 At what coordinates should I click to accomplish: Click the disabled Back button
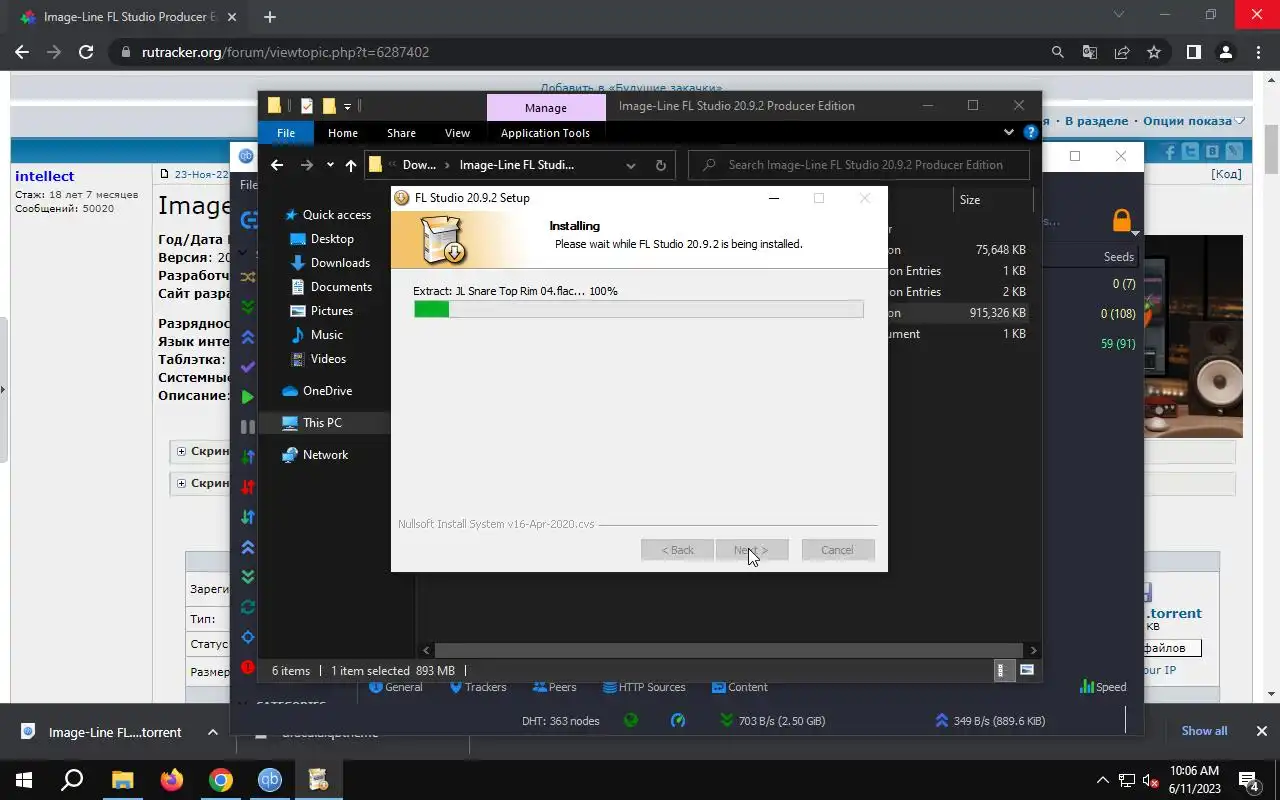[677, 550]
